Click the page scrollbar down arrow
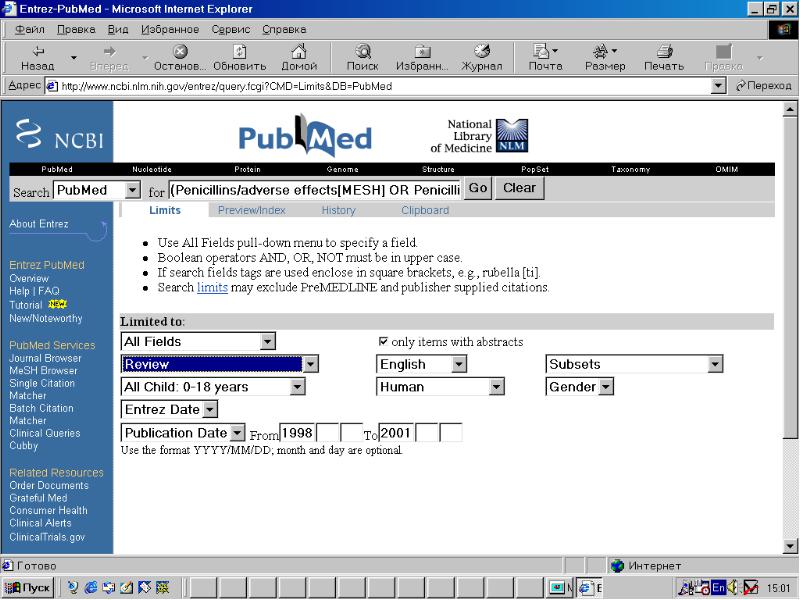This screenshot has height=600, width=800. [x=790, y=546]
